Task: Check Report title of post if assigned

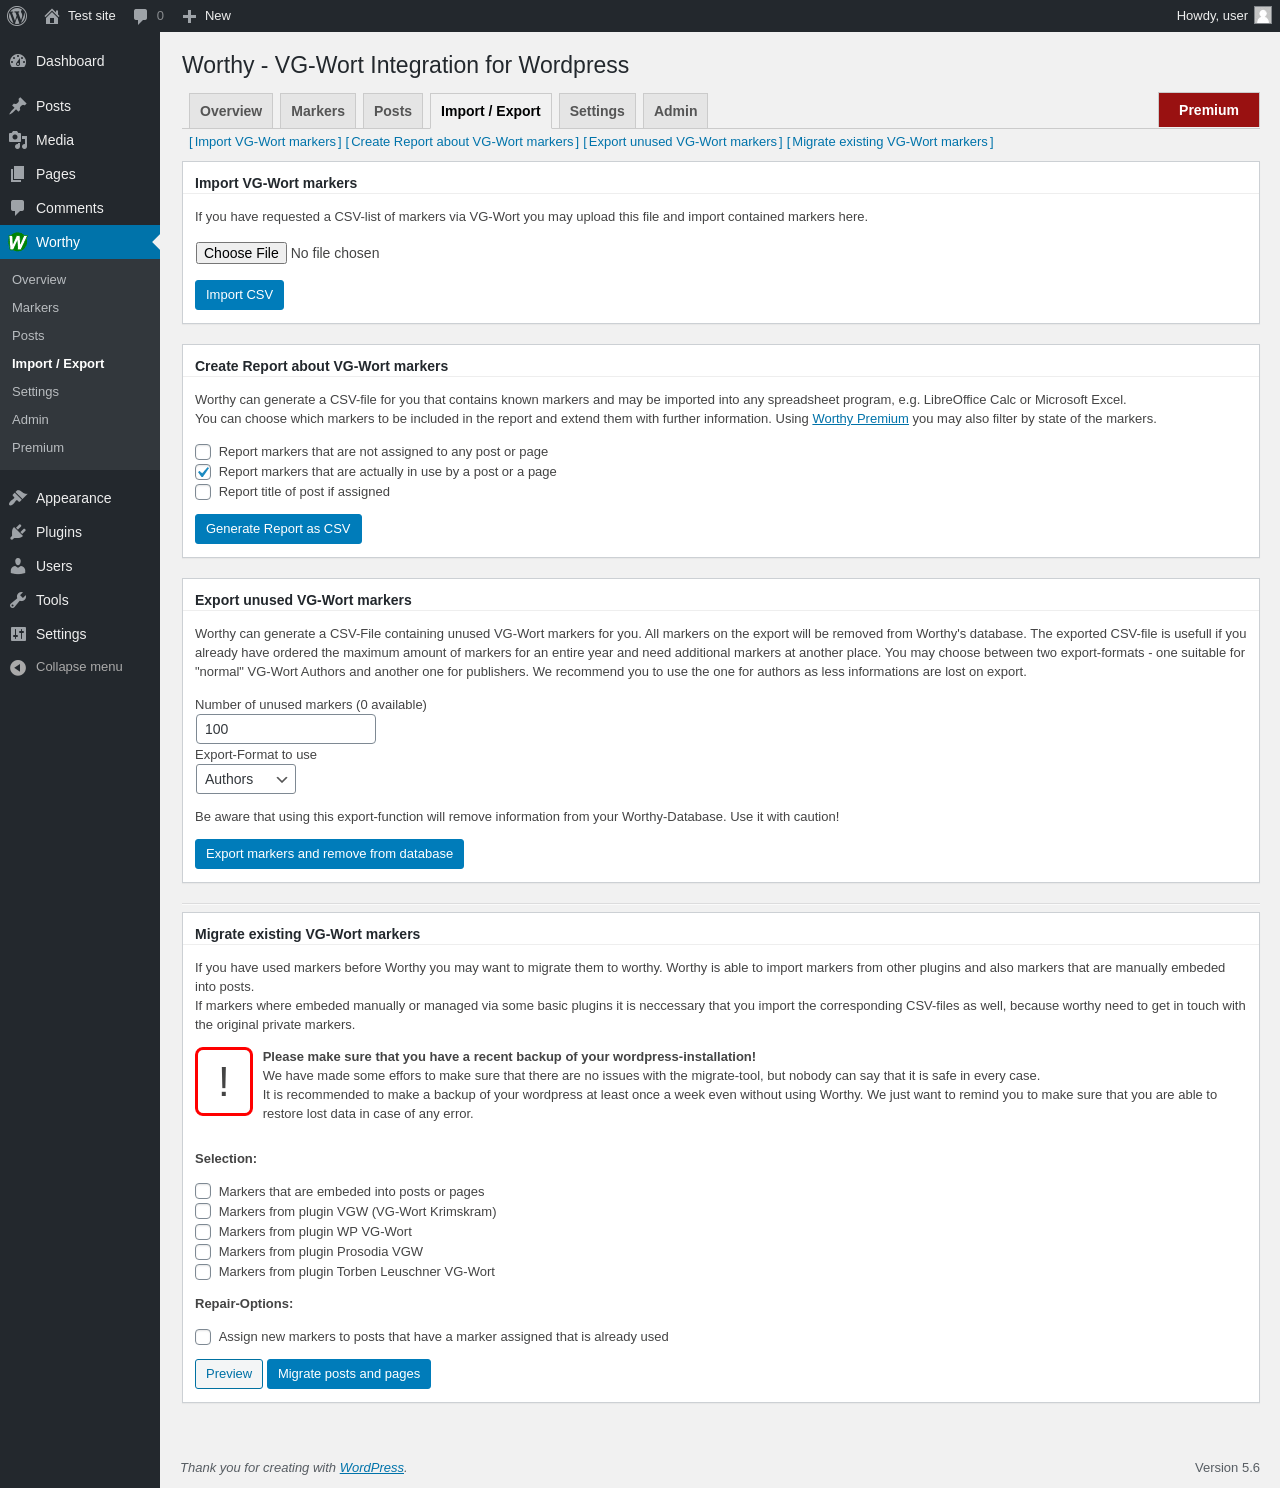Action: pyautogui.click(x=203, y=492)
